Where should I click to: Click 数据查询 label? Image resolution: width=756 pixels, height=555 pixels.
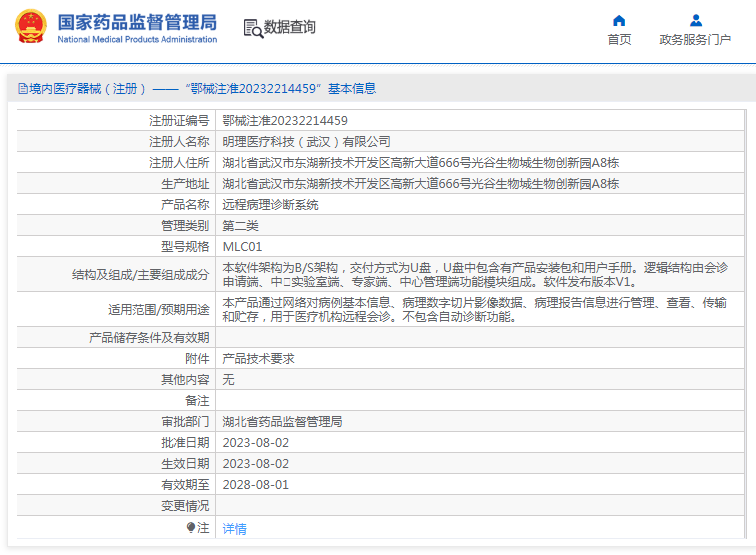coord(290,27)
